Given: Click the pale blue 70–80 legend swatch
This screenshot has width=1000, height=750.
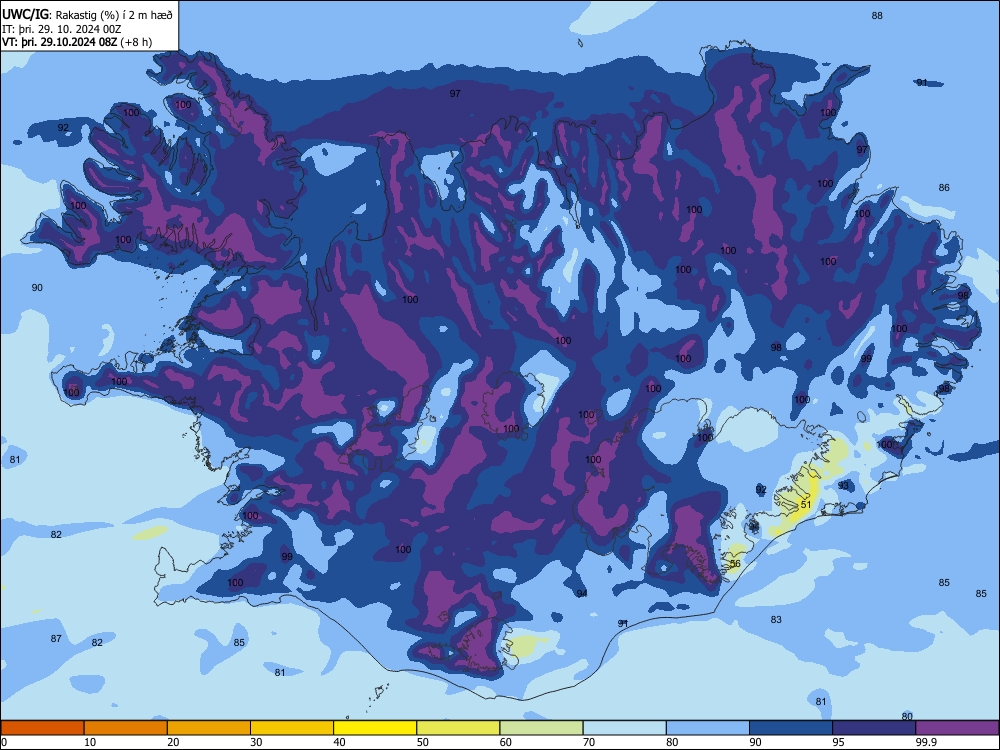Looking at the screenshot, I should (x=624, y=728).
